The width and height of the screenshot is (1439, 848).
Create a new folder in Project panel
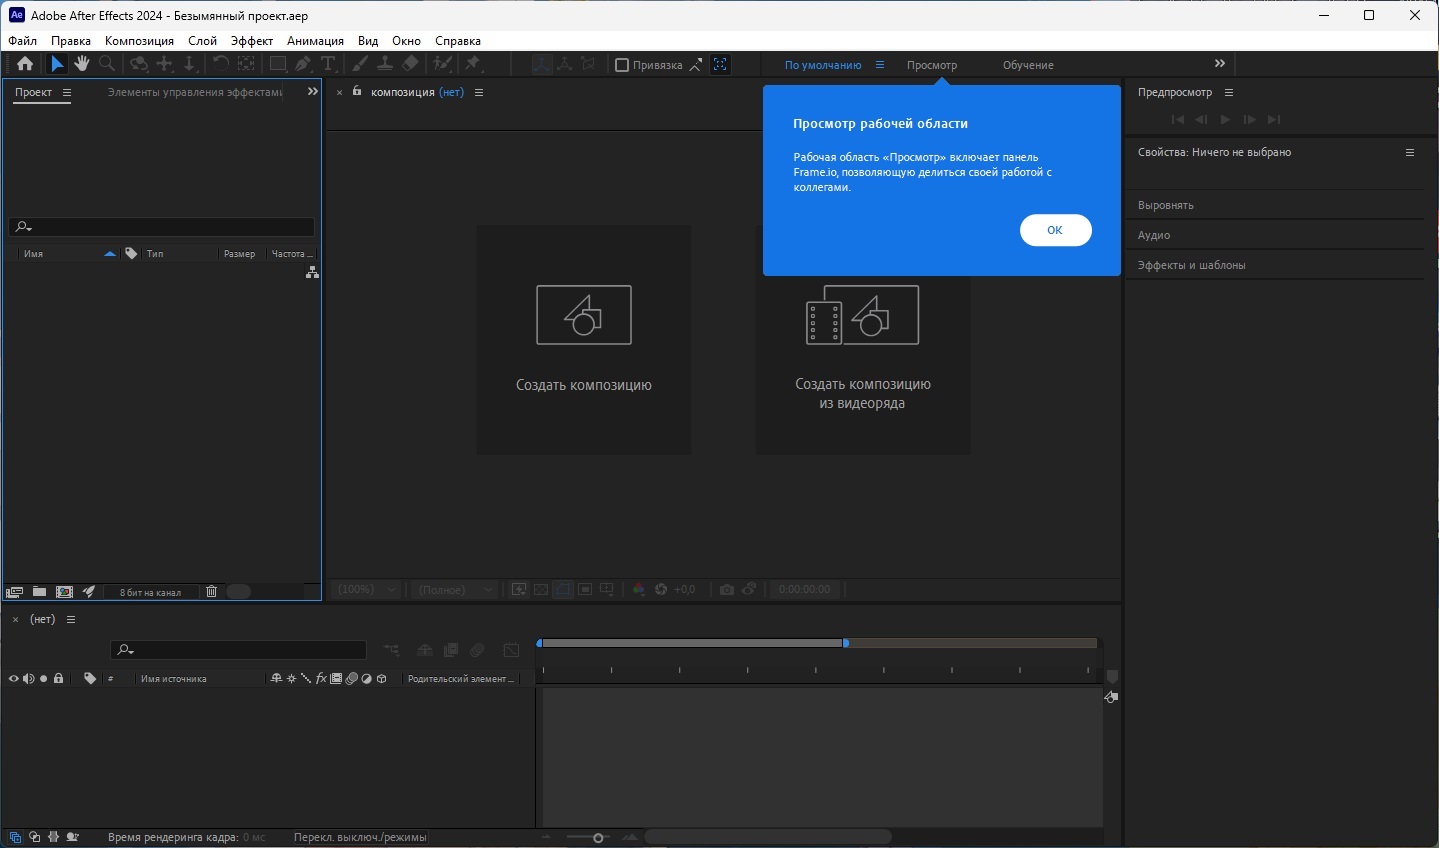click(39, 591)
